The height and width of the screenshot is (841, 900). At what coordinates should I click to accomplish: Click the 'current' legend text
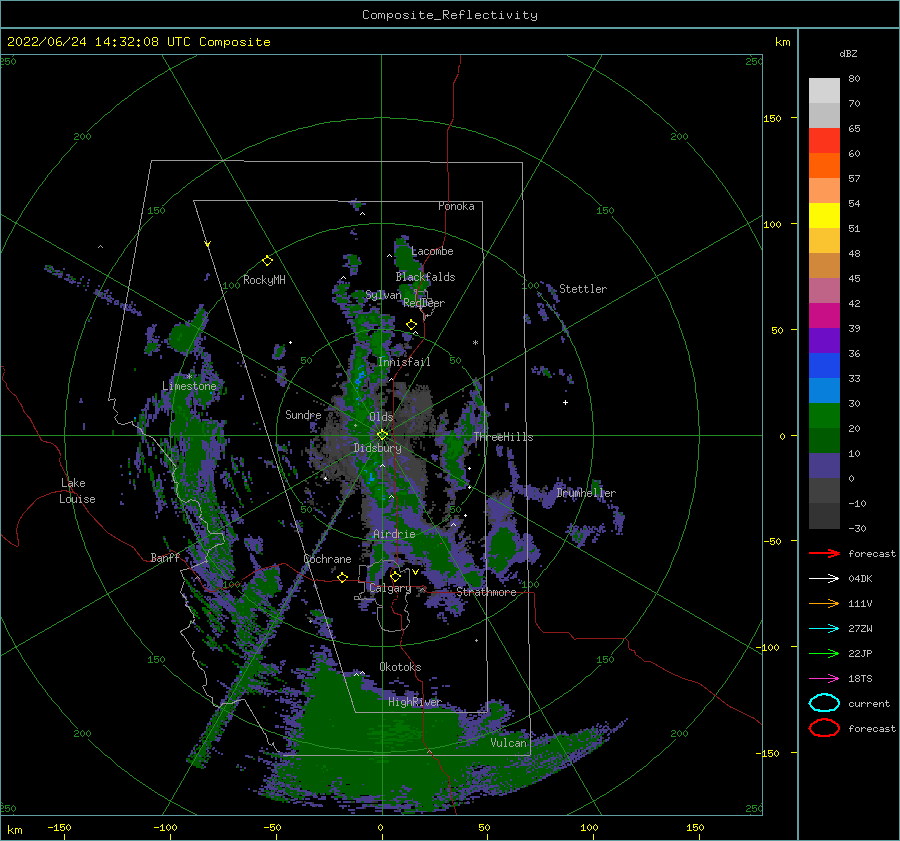869,703
